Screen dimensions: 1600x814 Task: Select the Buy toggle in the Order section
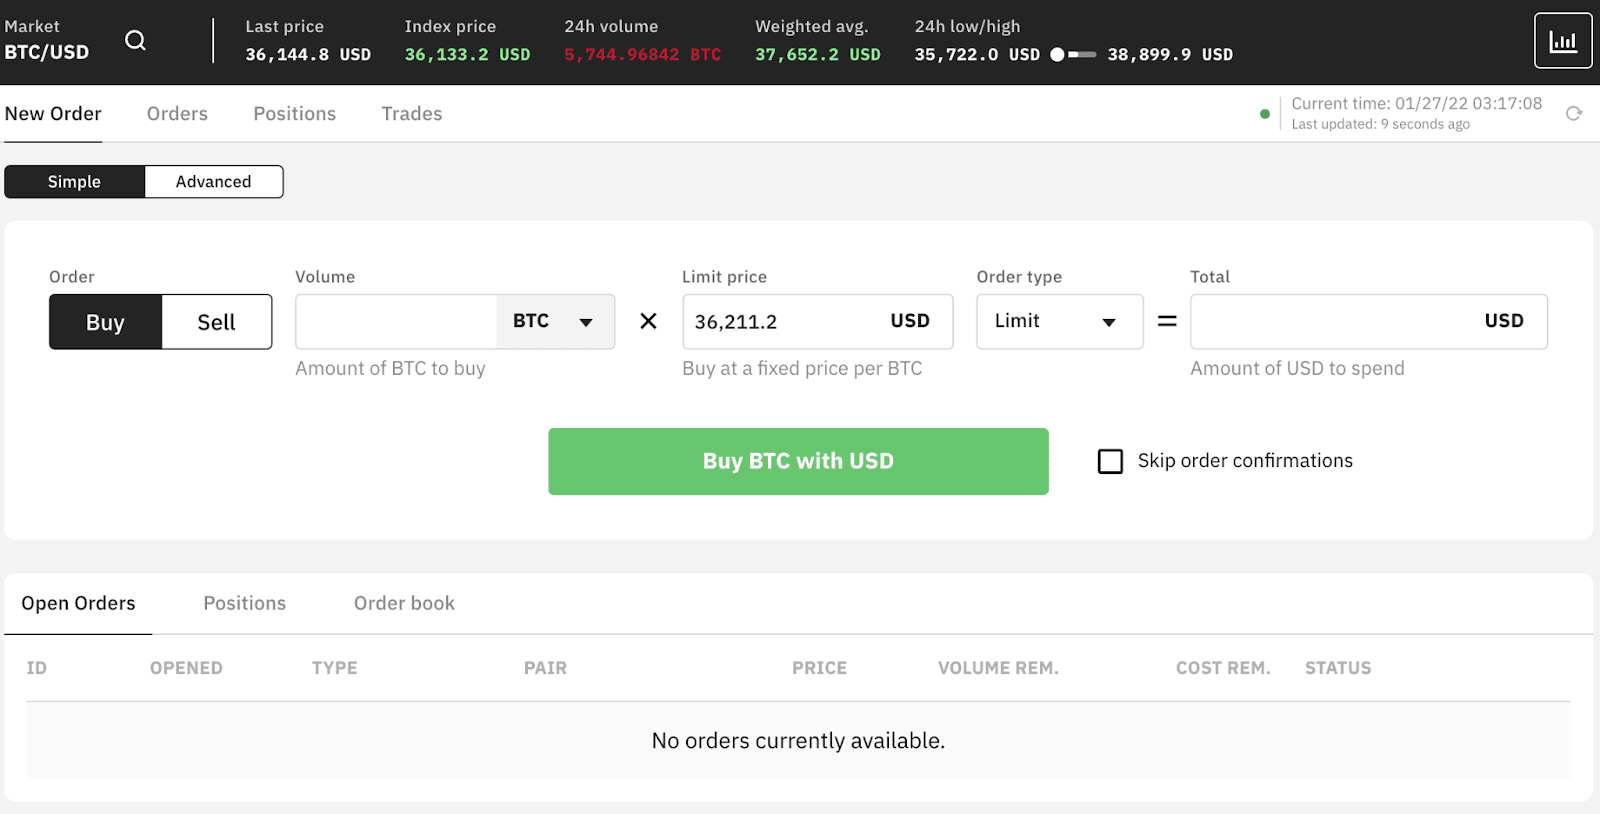(x=105, y=321)
